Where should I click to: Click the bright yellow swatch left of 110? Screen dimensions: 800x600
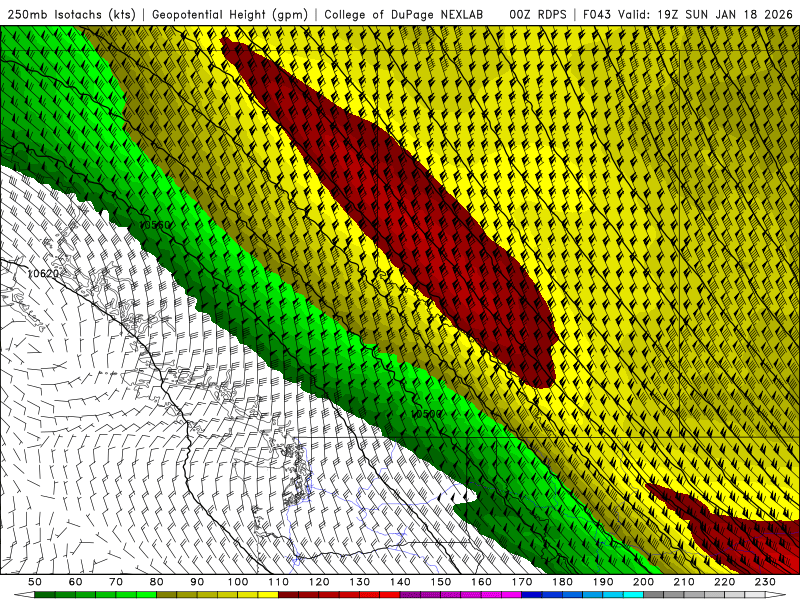268,595
